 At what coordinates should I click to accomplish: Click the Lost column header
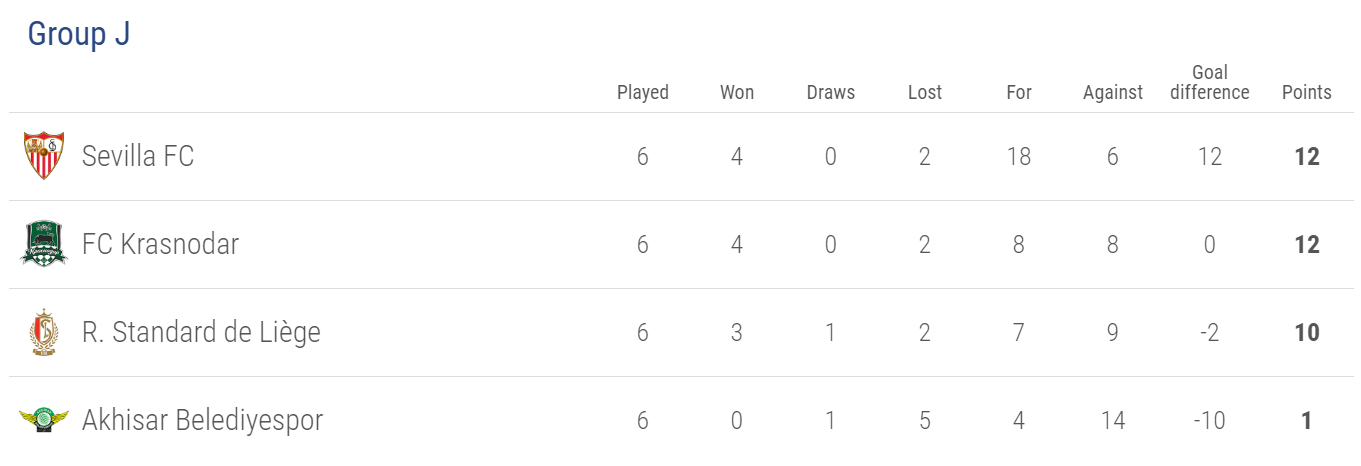[x=925, y=92]
